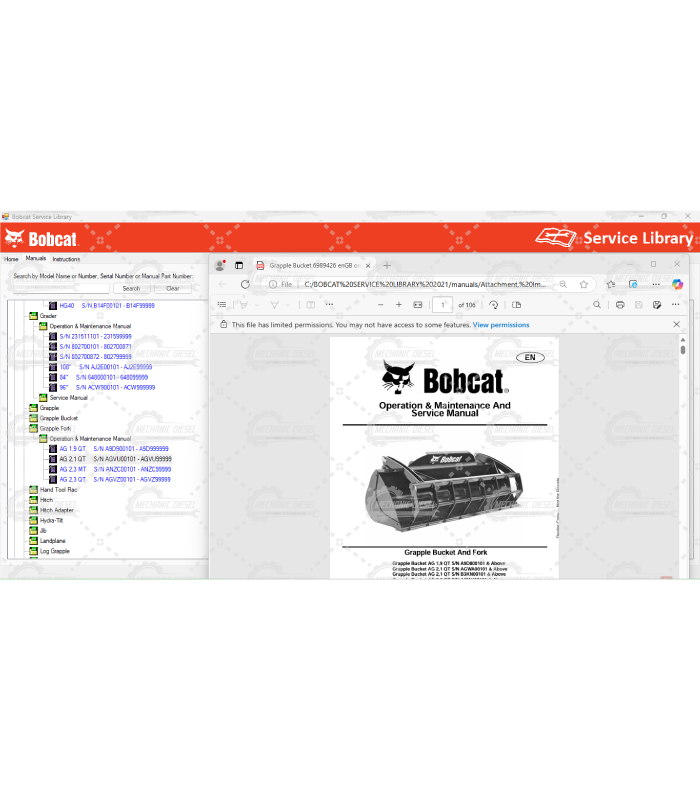Switch to the Instructions tab
The image size is (700, 800).
click(65, 259)
